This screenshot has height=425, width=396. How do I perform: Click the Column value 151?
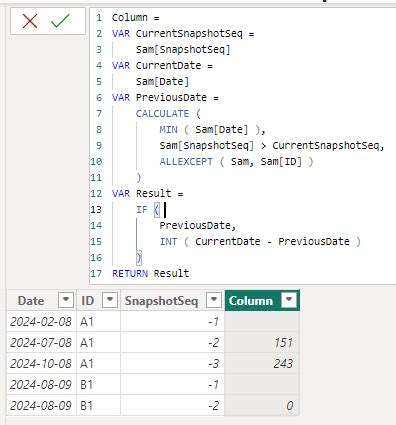click(x=262, y=343)
